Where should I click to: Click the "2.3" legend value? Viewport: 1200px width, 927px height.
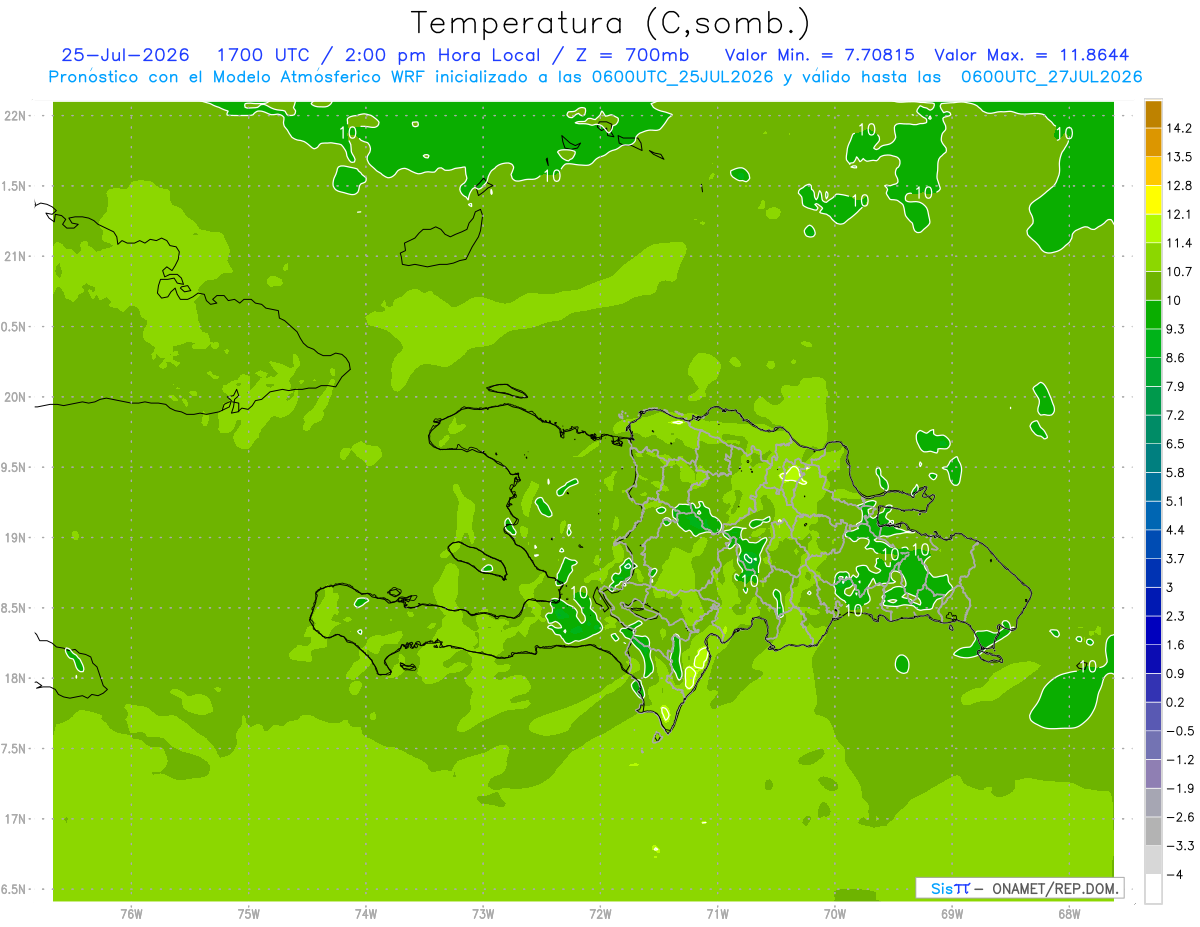click(x=1176, y=616)
